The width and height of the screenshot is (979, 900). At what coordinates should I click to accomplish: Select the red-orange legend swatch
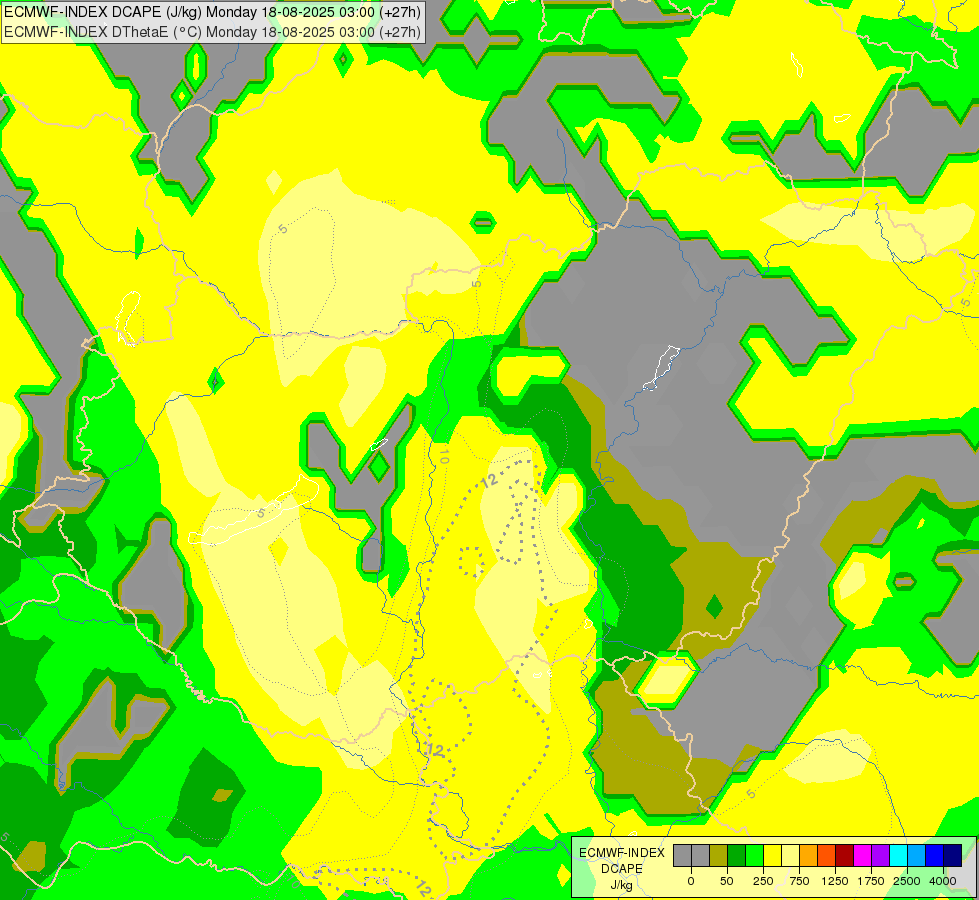pos(826,855)
